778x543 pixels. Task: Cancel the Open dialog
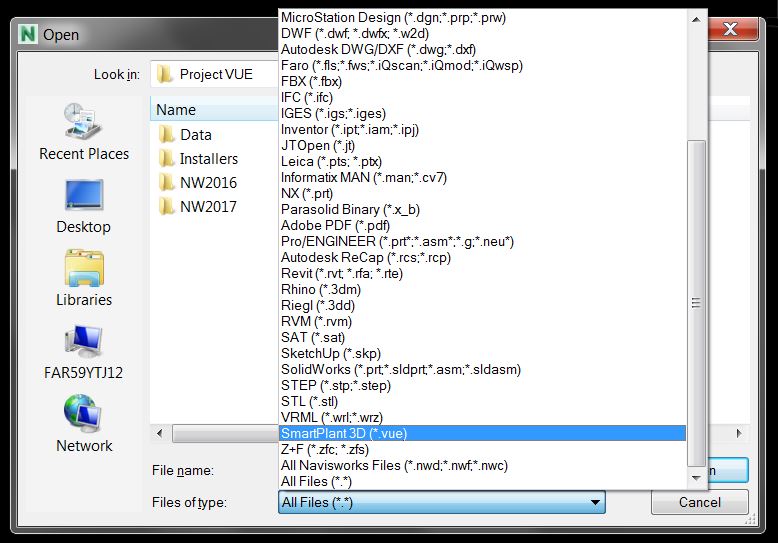700,502
